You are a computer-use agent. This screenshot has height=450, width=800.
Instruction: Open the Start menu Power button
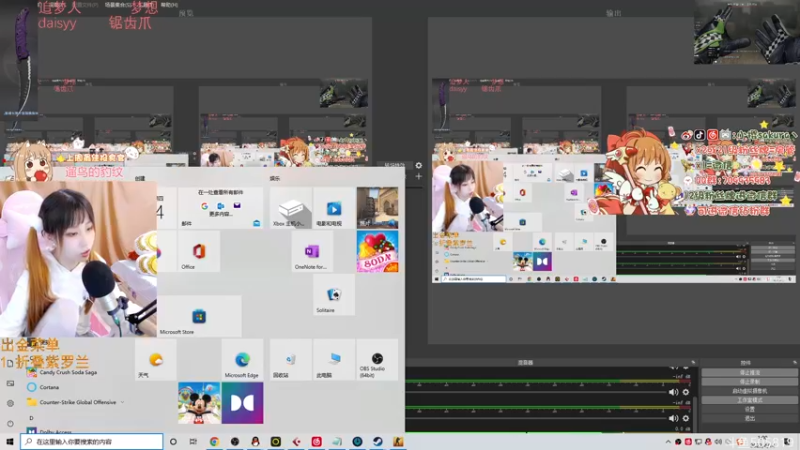point(10,423)
